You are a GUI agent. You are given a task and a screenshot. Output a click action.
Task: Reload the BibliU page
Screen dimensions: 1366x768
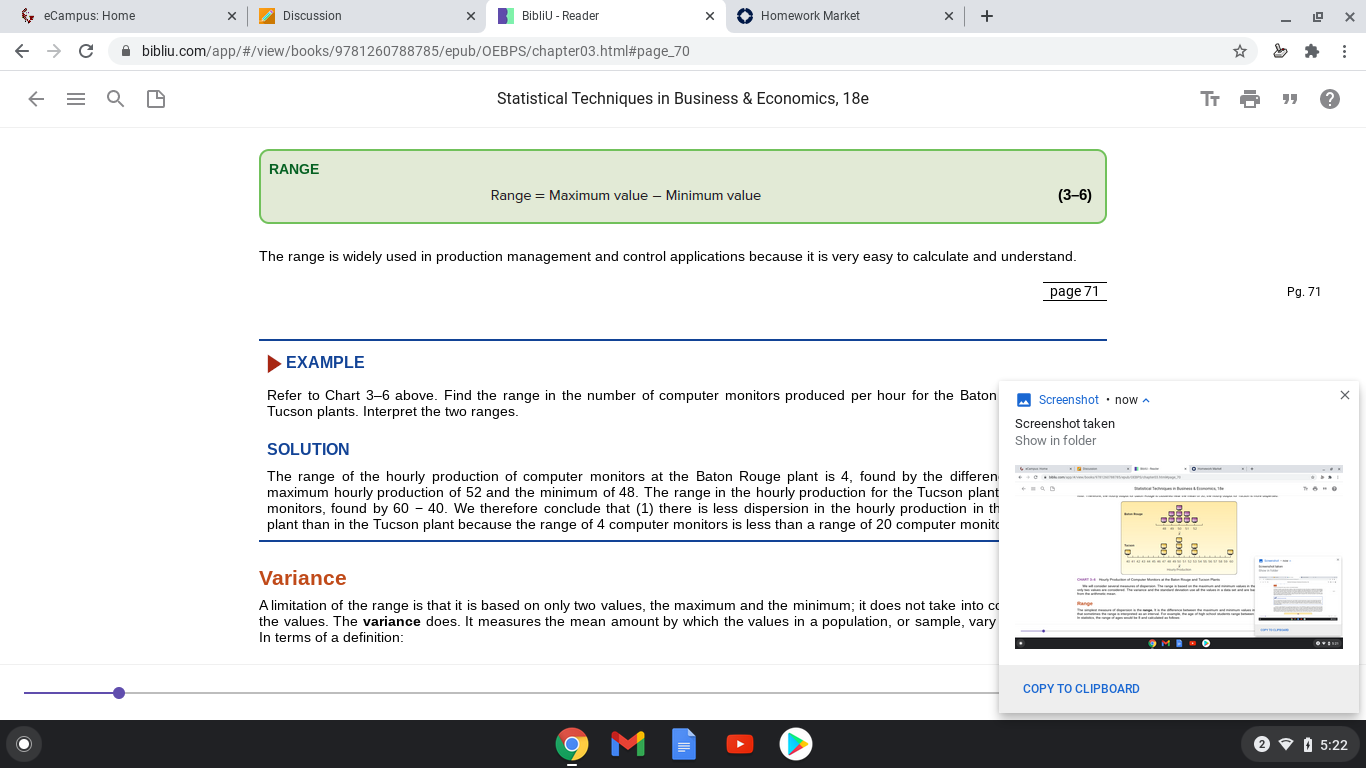pos(86,51)
